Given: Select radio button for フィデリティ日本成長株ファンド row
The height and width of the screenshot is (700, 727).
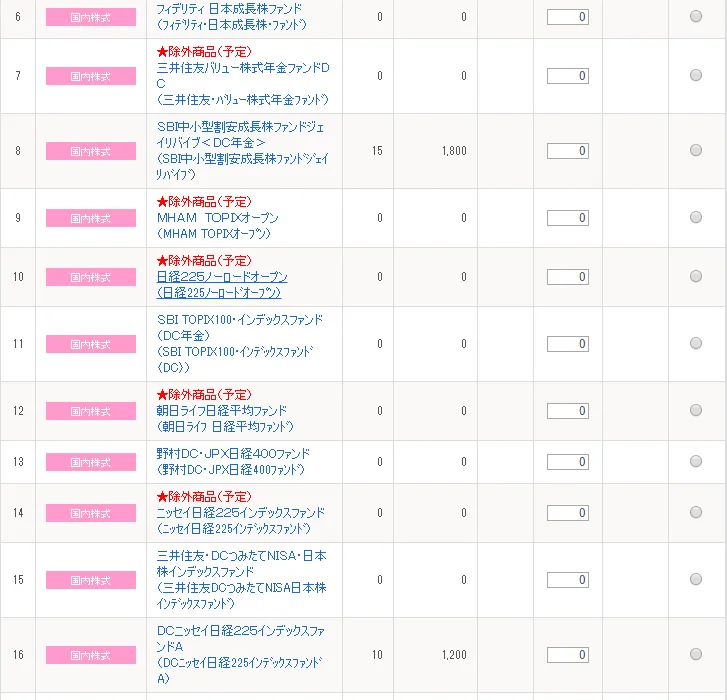Looking at the screenshot, I should [x=696, y=17].
